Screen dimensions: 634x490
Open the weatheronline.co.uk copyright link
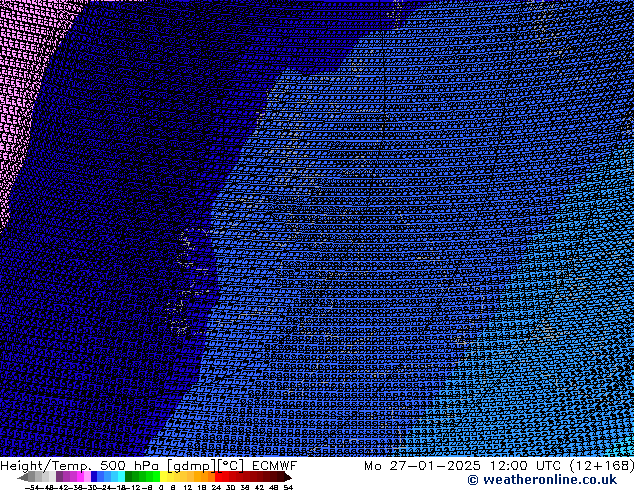[x=542, y=480]
